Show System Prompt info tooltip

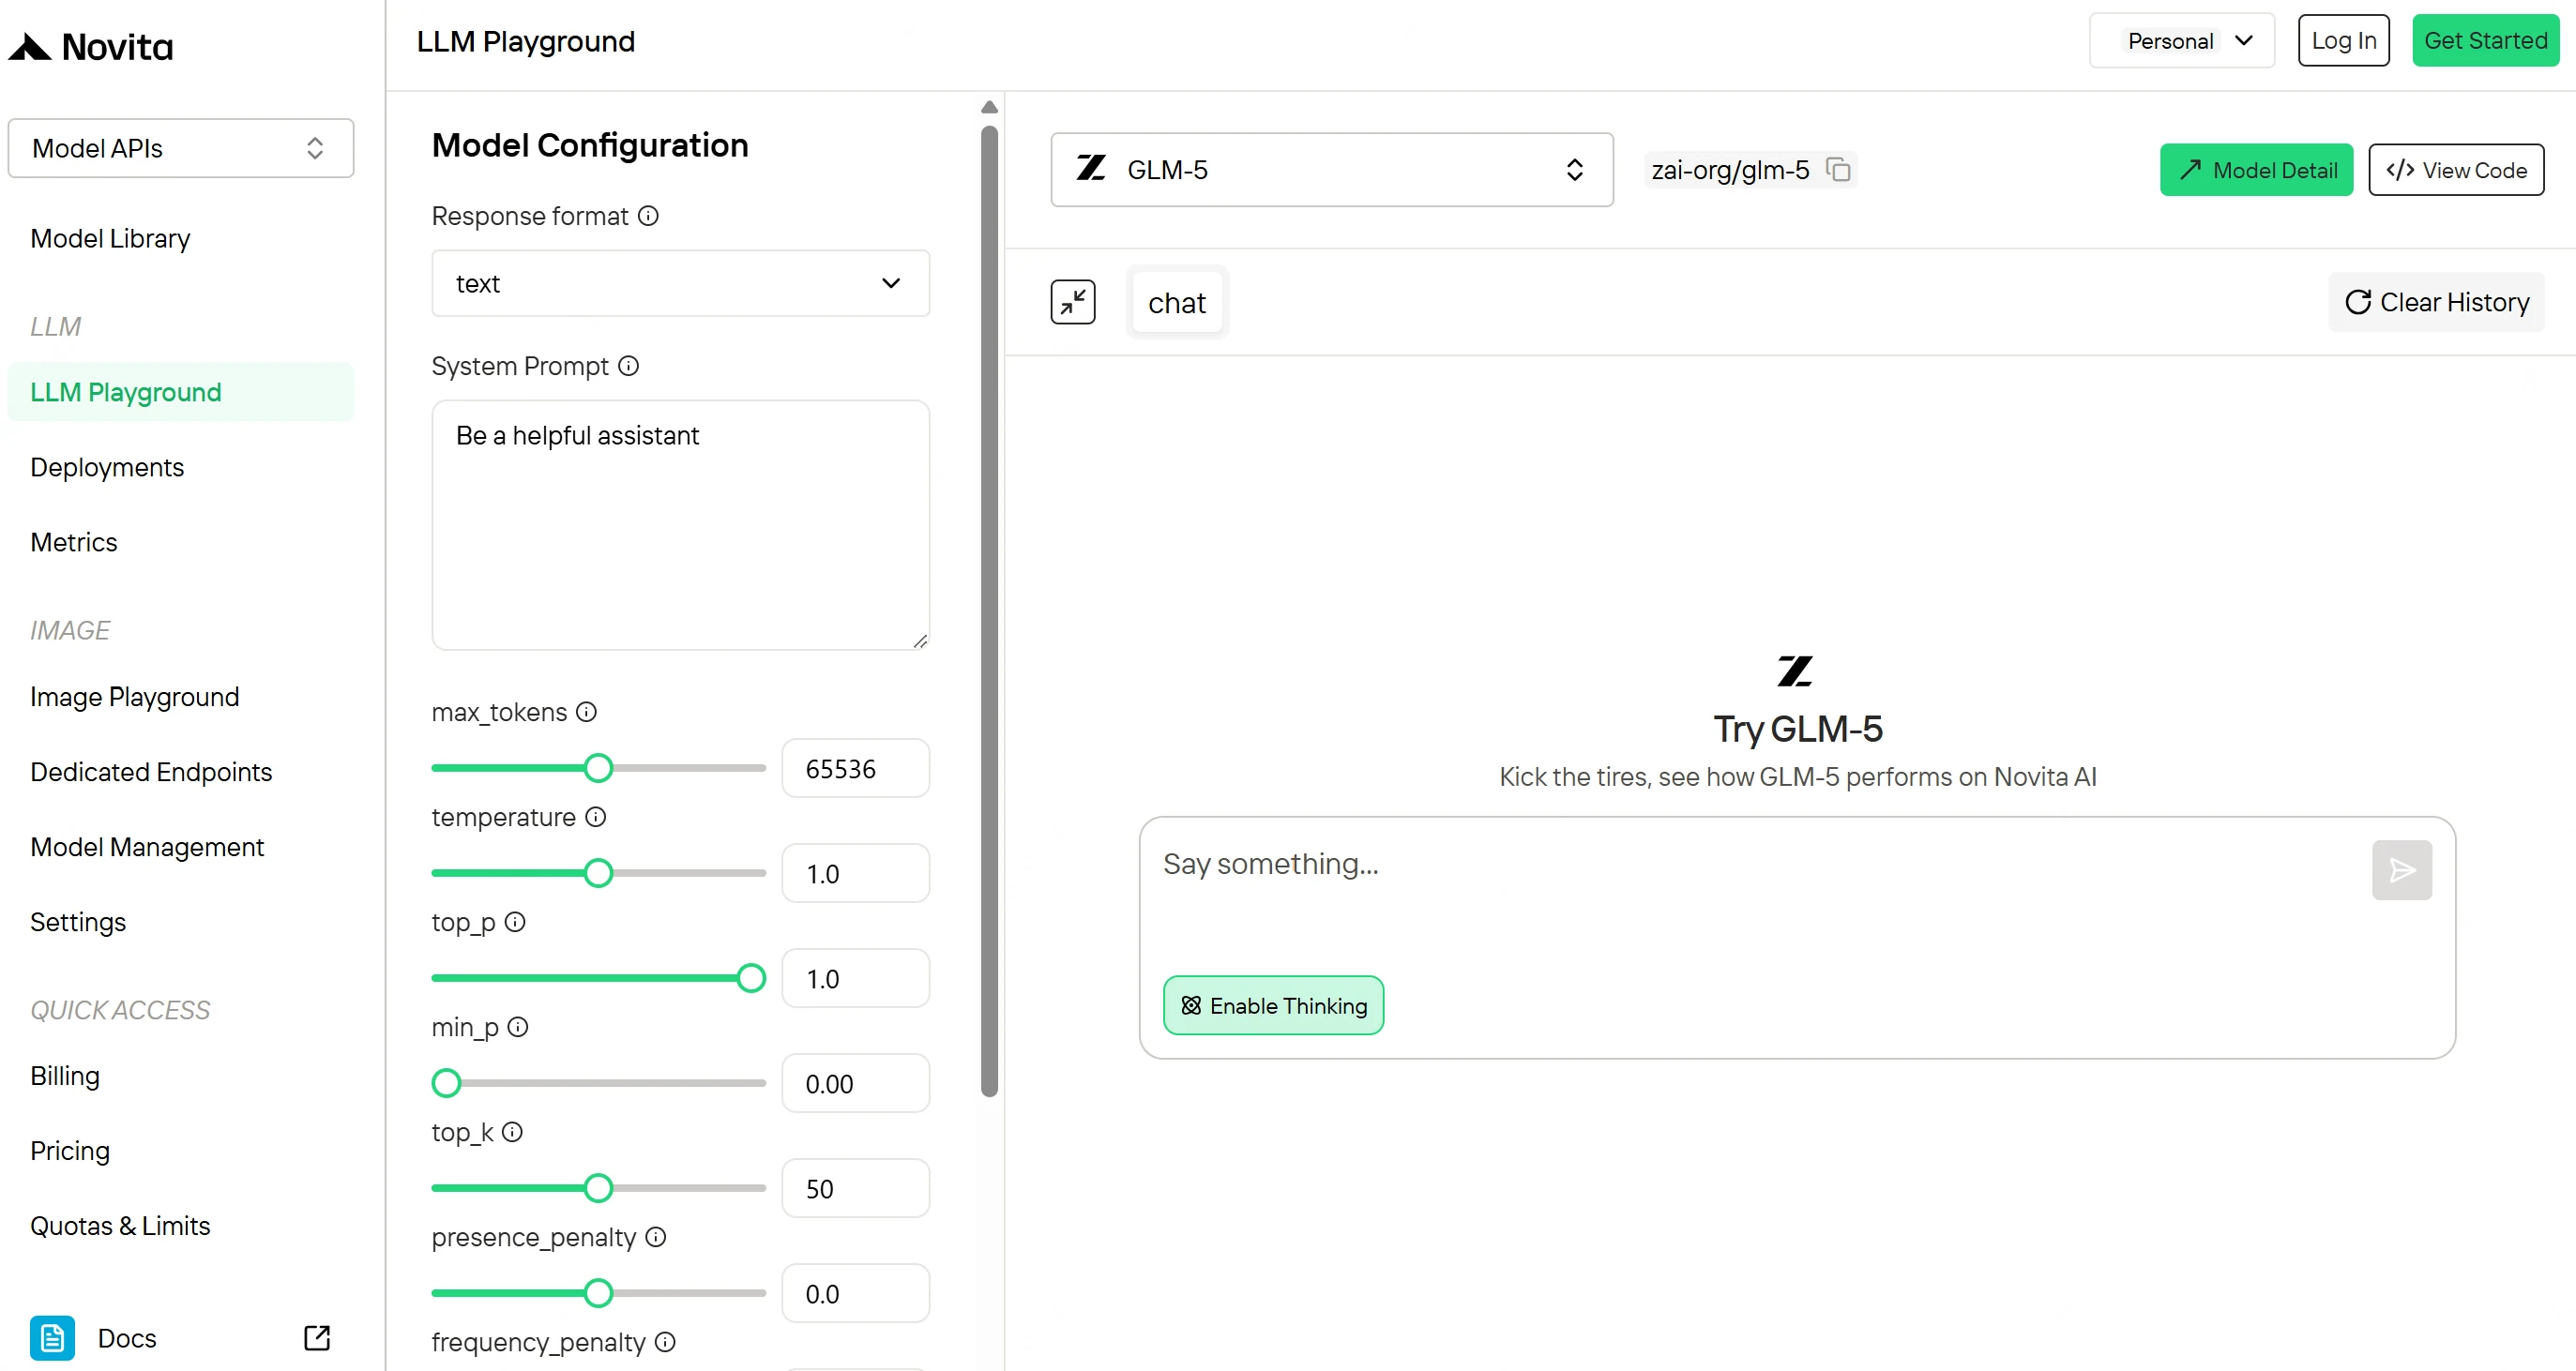(x=628, y=366)
